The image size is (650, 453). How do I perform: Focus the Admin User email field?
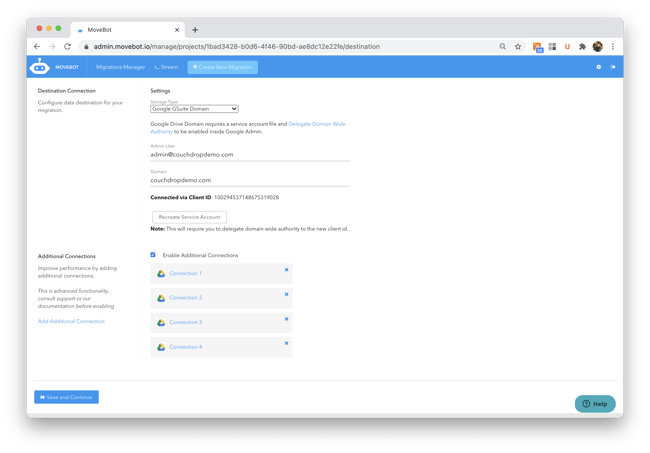tap(250, 155)
